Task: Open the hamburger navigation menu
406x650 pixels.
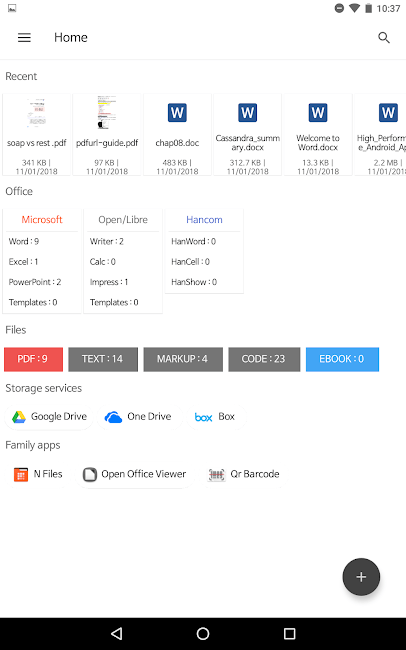Action: (x=24, y=38)
